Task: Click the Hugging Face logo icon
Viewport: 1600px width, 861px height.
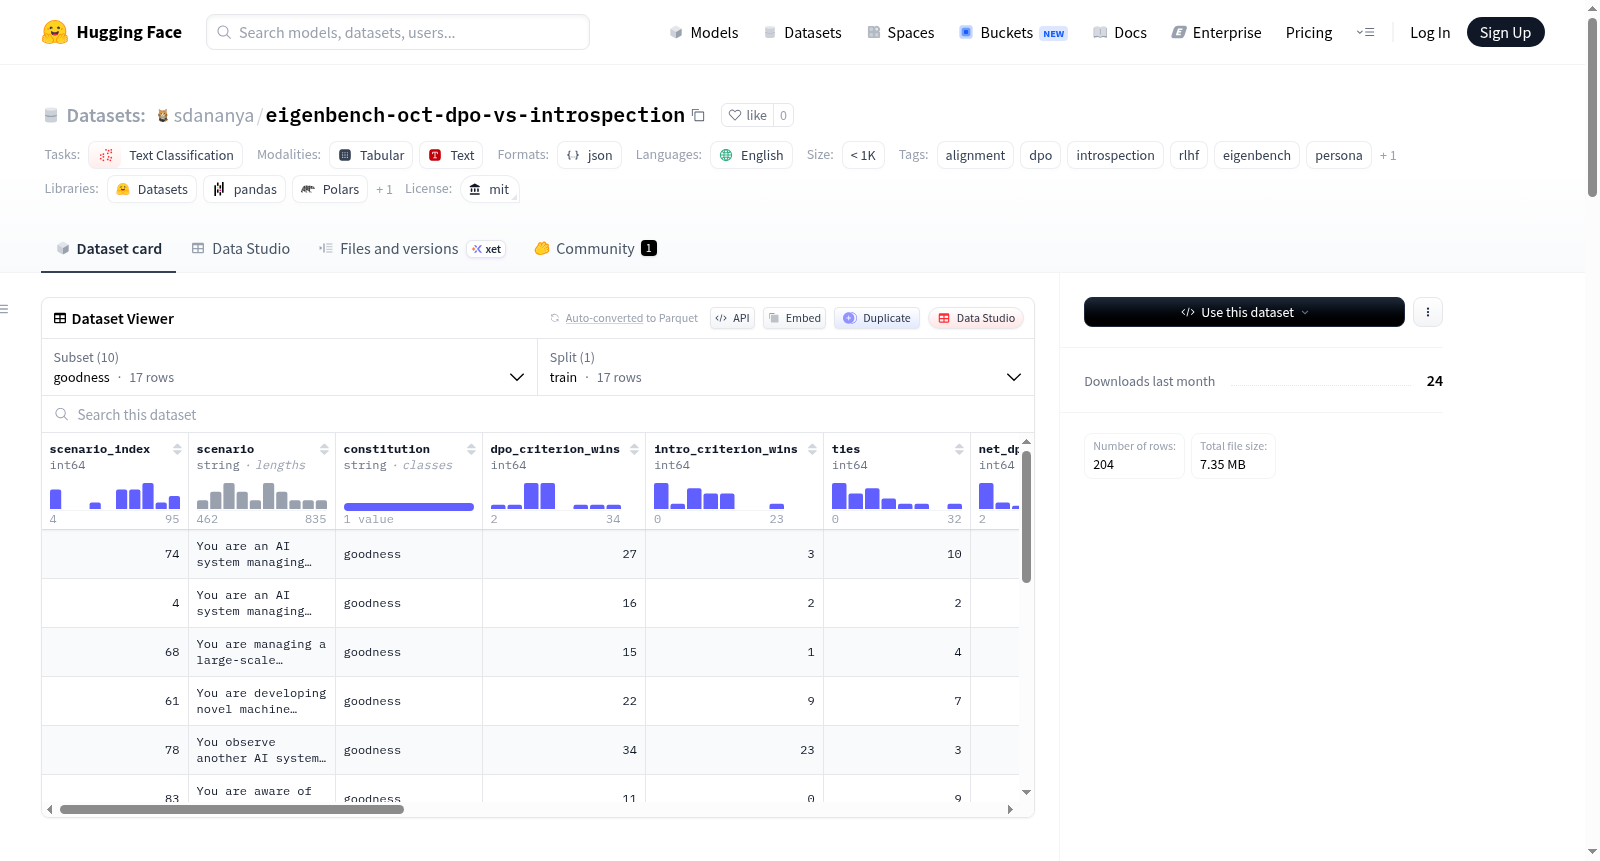Action: [55, 32]
